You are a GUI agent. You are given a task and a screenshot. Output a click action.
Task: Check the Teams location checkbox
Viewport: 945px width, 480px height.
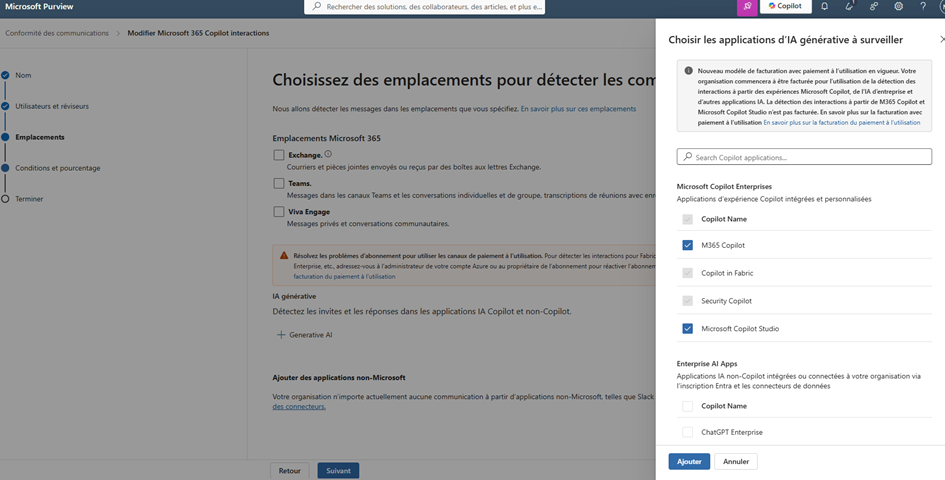tap(279, 184)
